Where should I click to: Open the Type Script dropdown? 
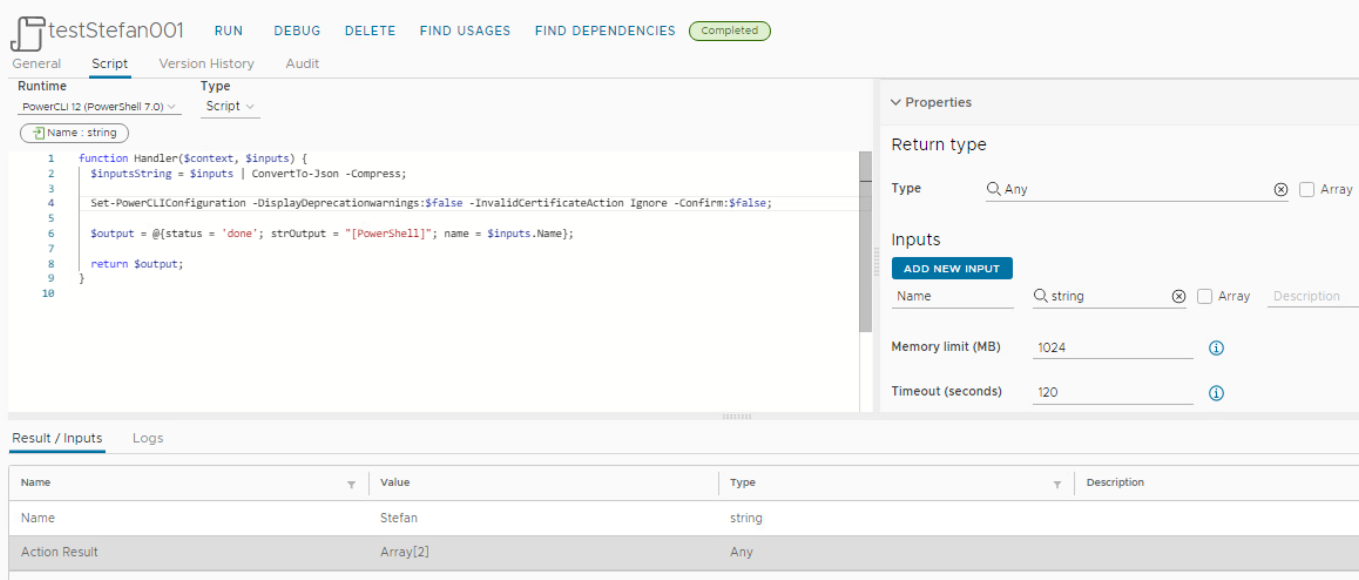point(230,106)
